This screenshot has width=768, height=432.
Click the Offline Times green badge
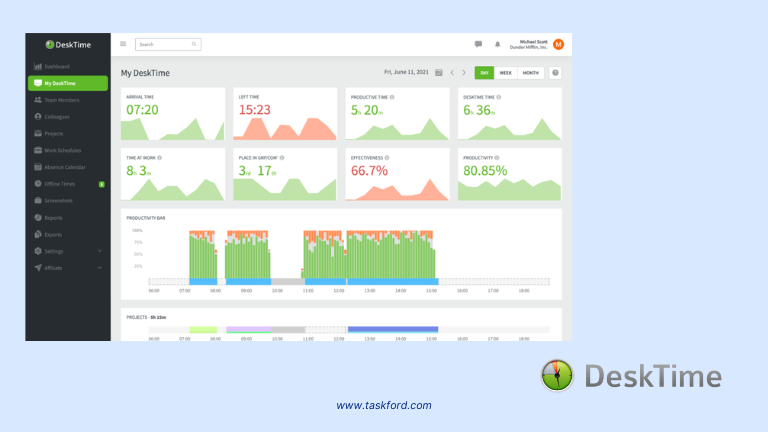pos(102,184)
